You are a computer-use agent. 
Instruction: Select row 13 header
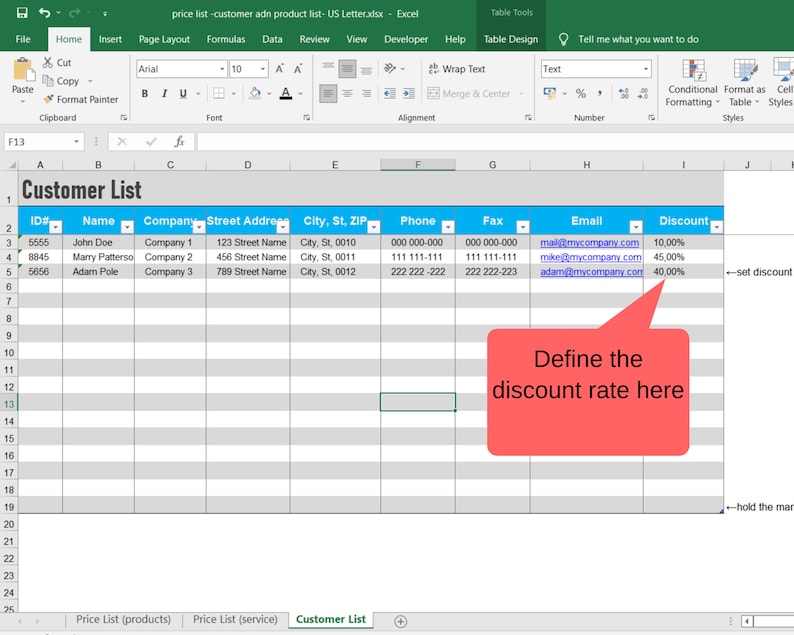9,404
